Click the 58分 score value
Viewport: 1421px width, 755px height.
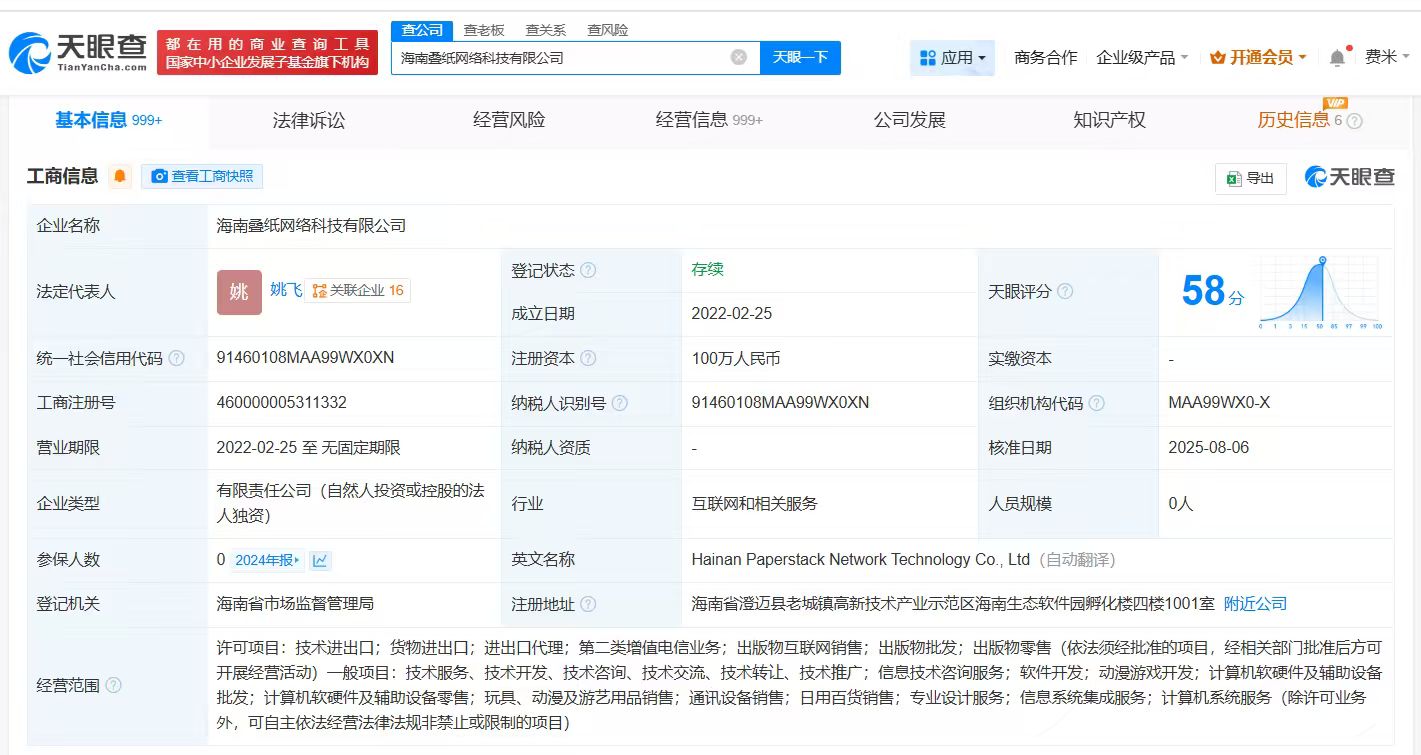click(x=1213, y=292)
